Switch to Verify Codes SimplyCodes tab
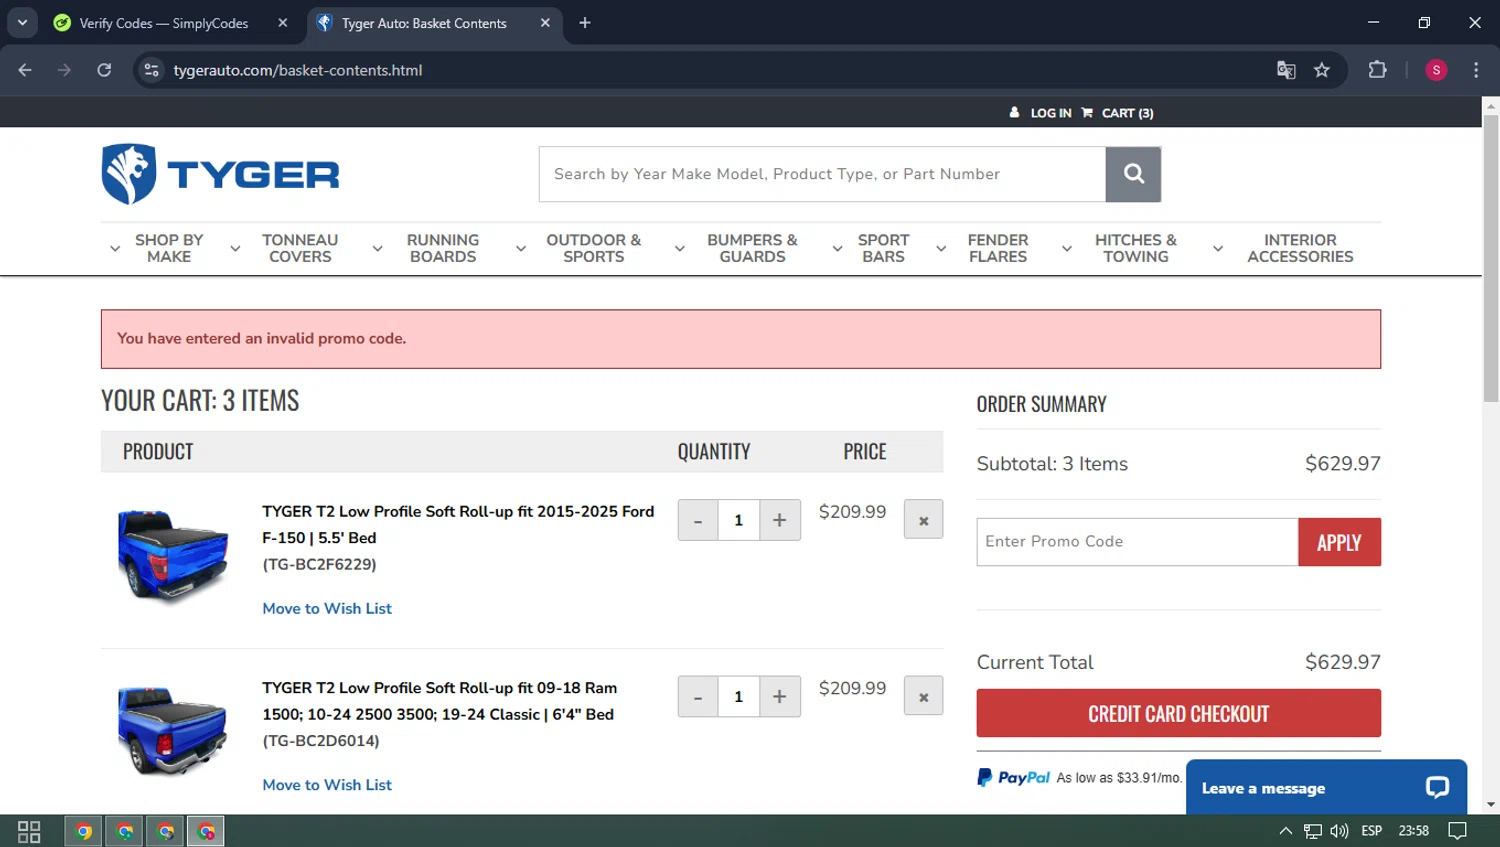This screenshot has height=847, width=1500. coord(163,23)
